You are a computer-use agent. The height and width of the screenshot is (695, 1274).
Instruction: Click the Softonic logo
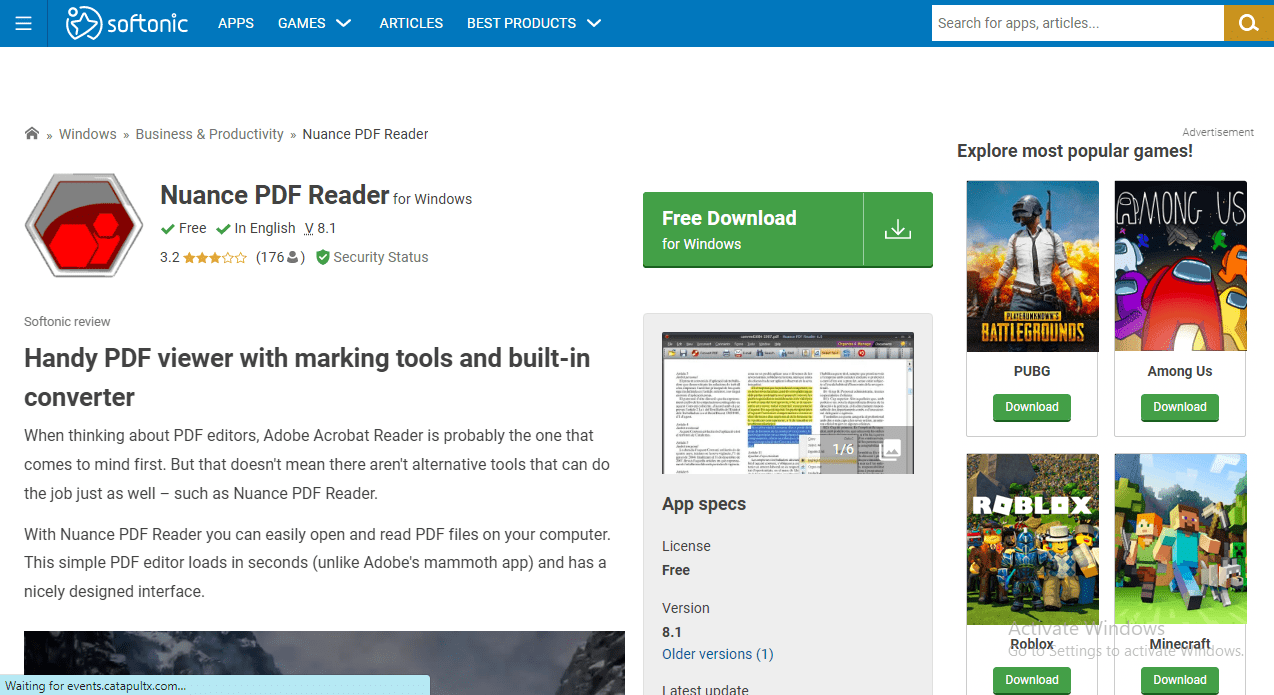[127, 23]
